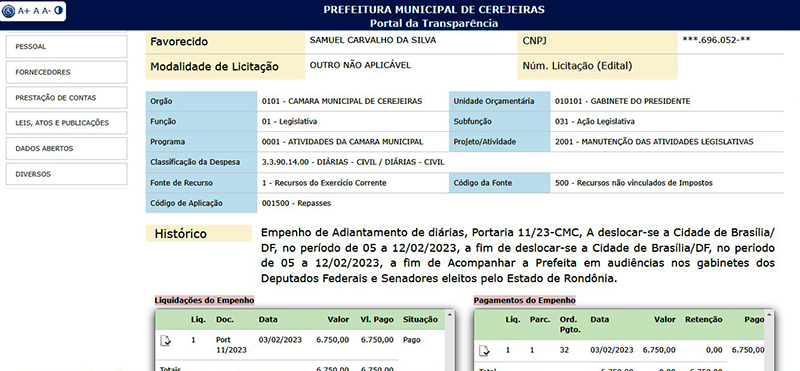The width and height of the screenshot is (800, 371).
Task: Click the Pagamentos do Empenho heading
Action: [524, 300]
